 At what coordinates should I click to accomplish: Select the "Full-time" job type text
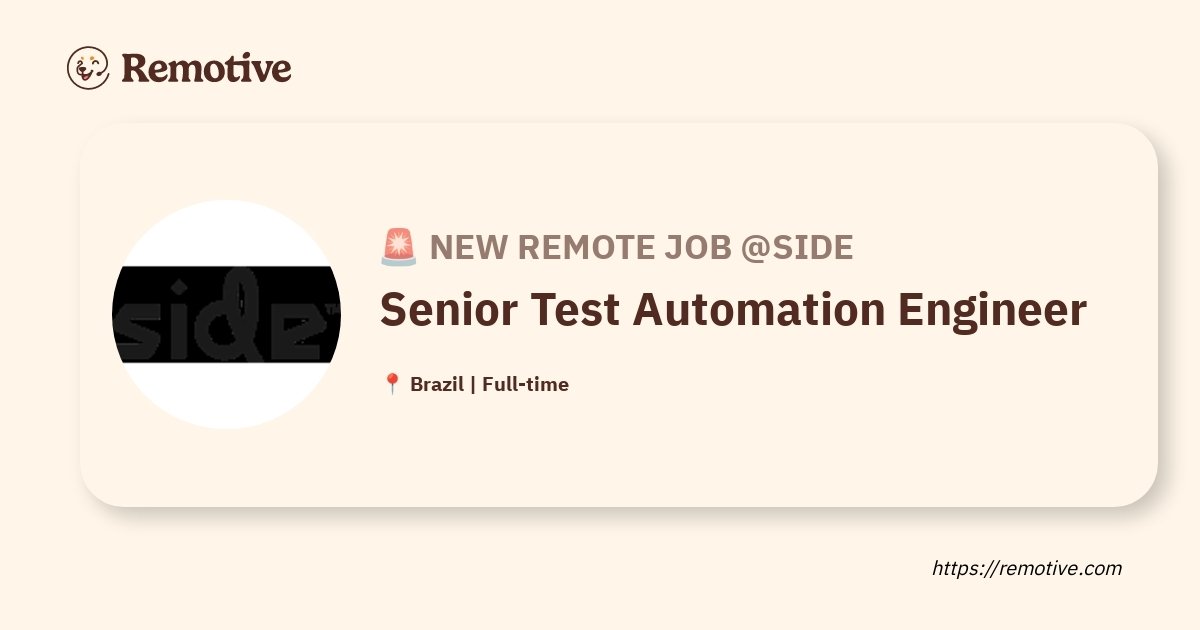click(x=525, y=384)
